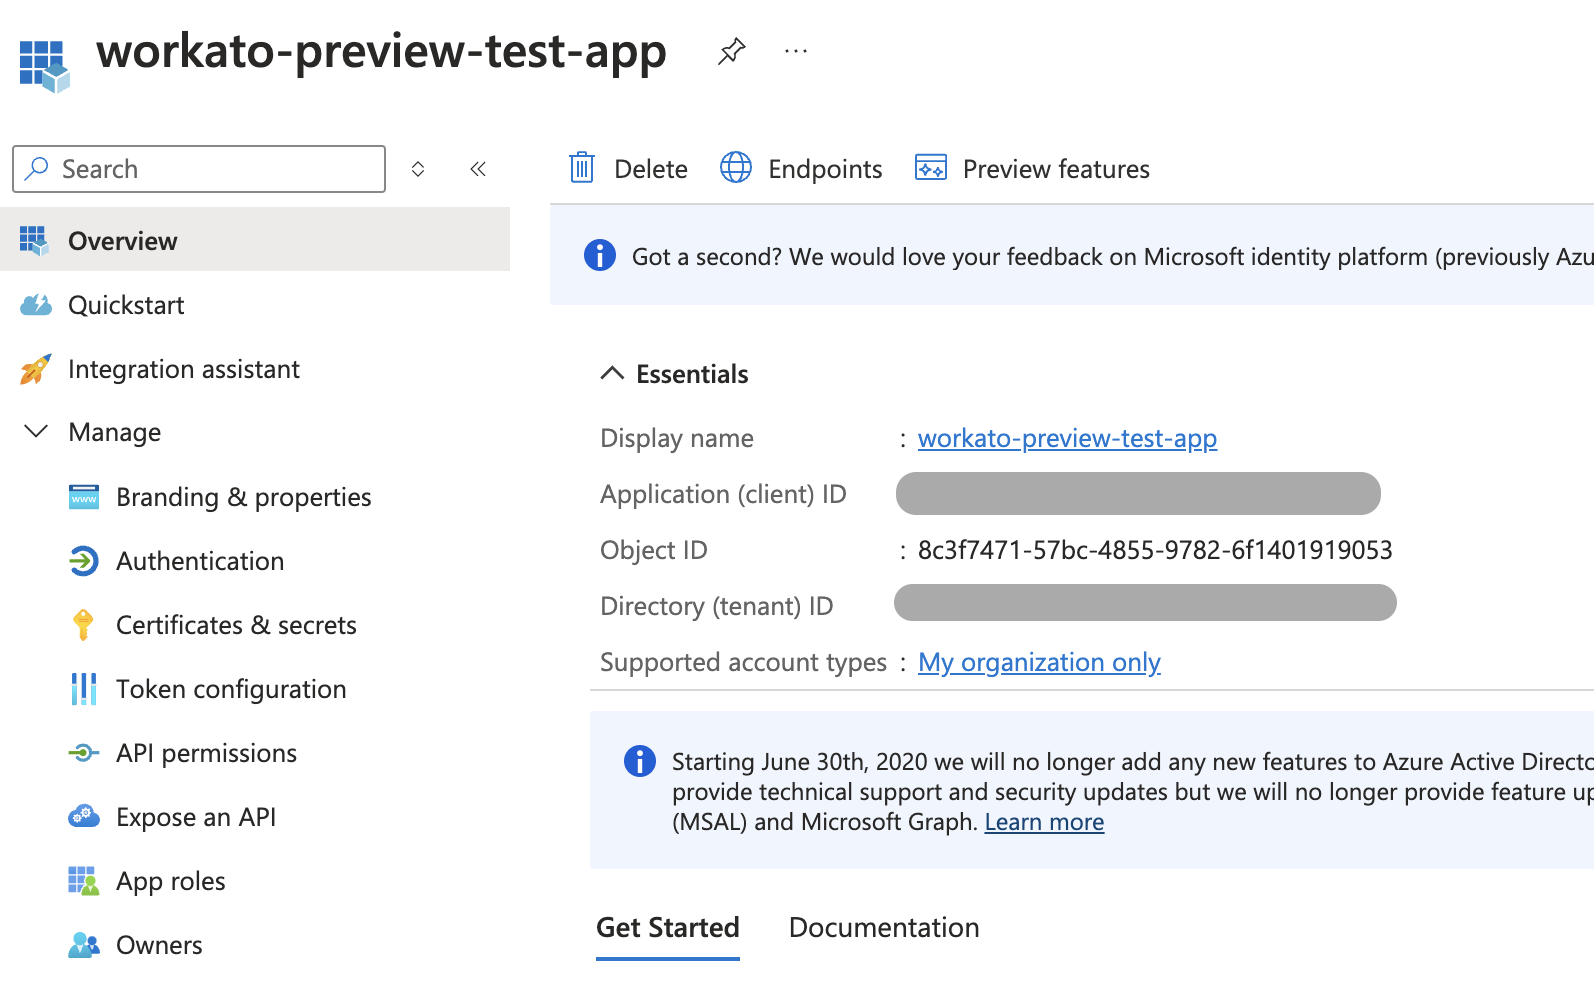This screenshot has height=993, width=1594.
Task: Open Endpoints via the globe icon
Action: 736,168
